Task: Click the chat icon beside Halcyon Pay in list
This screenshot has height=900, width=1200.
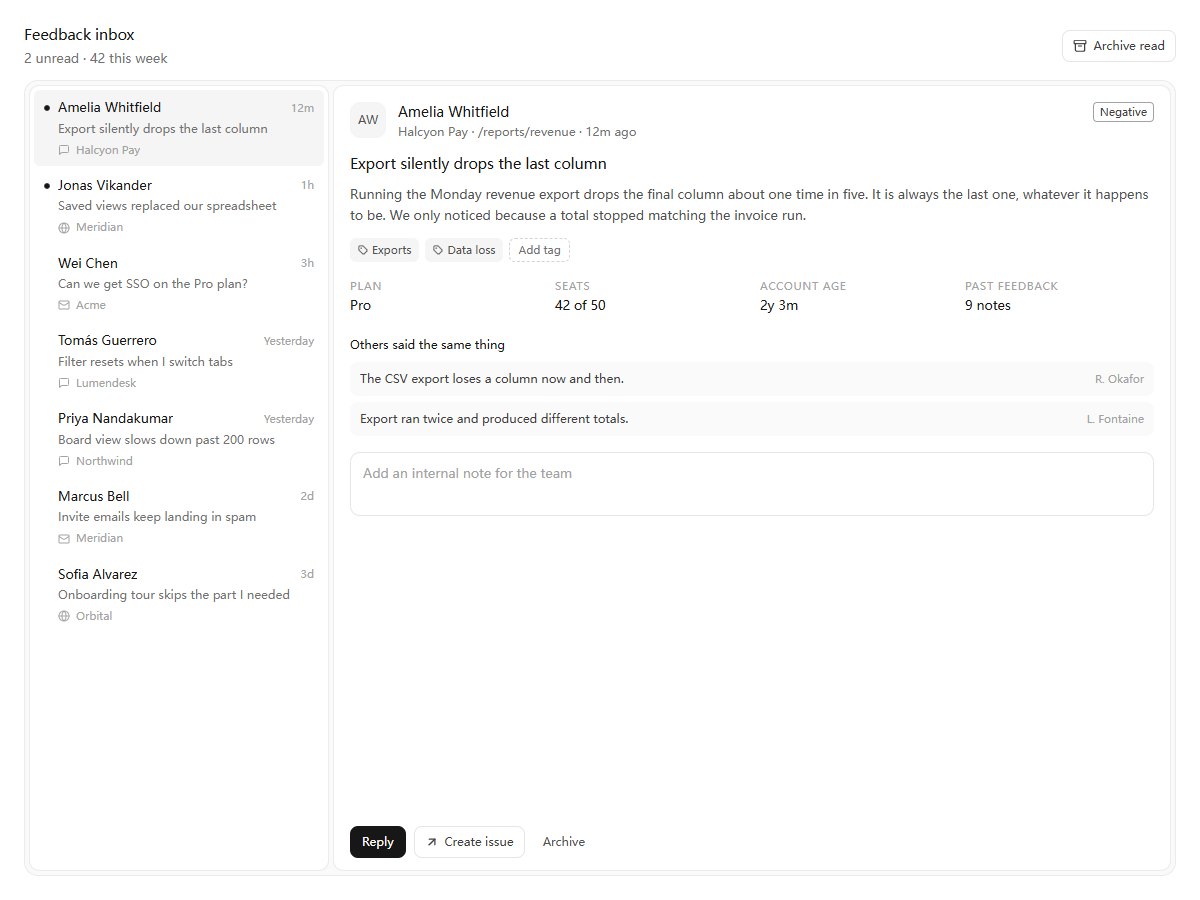Action: tap(64, 150)
